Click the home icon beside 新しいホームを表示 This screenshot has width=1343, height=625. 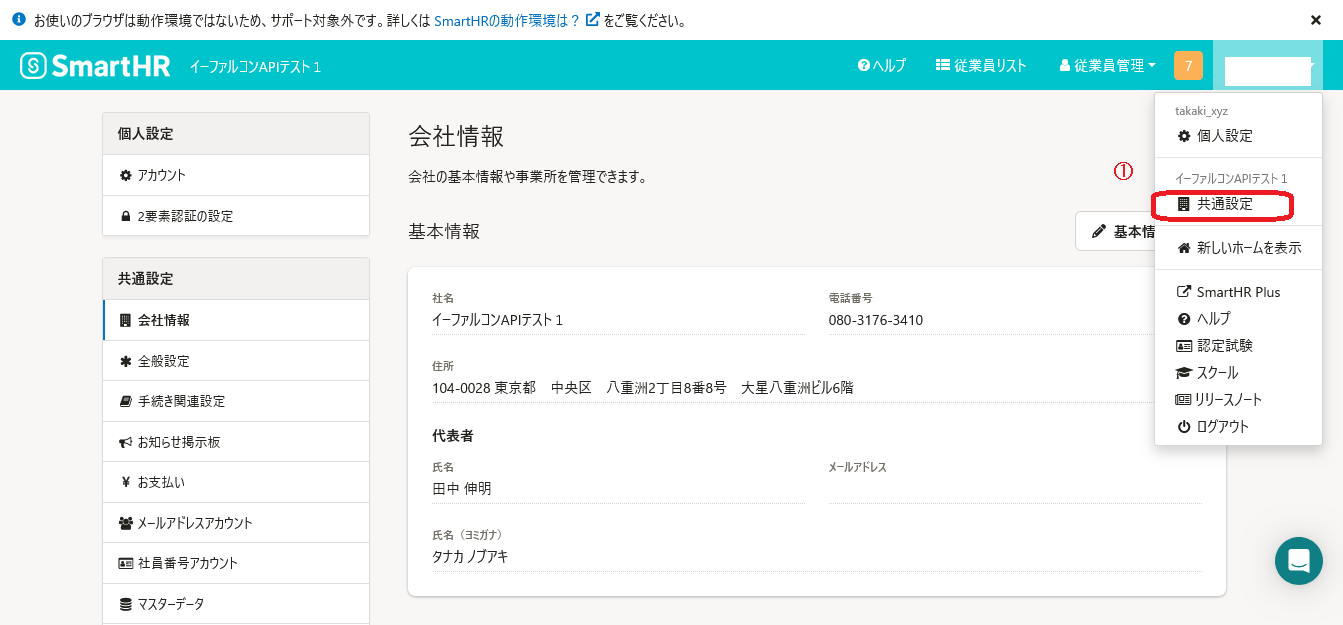pyautogui.click(x=1184, y=248)
